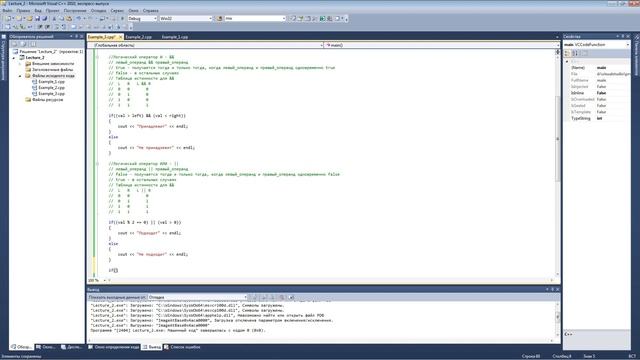Open the main() member dropdown

[x=442, y=45]
